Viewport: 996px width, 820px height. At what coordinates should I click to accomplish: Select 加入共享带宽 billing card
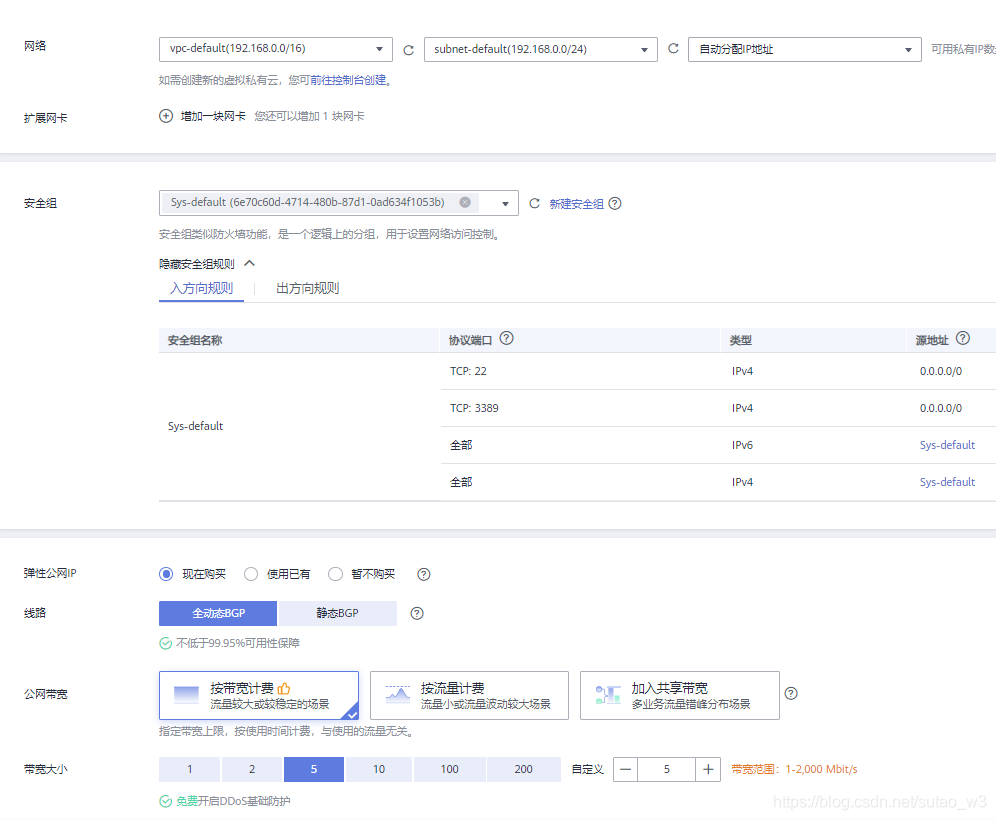coord(680,696)
